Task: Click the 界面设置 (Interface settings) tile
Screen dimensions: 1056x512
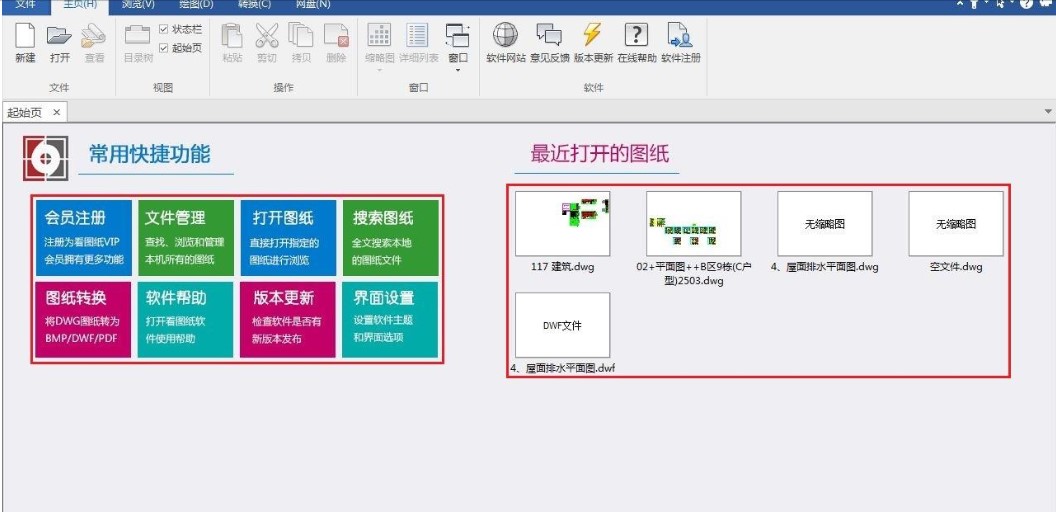Action: [391, 319]
